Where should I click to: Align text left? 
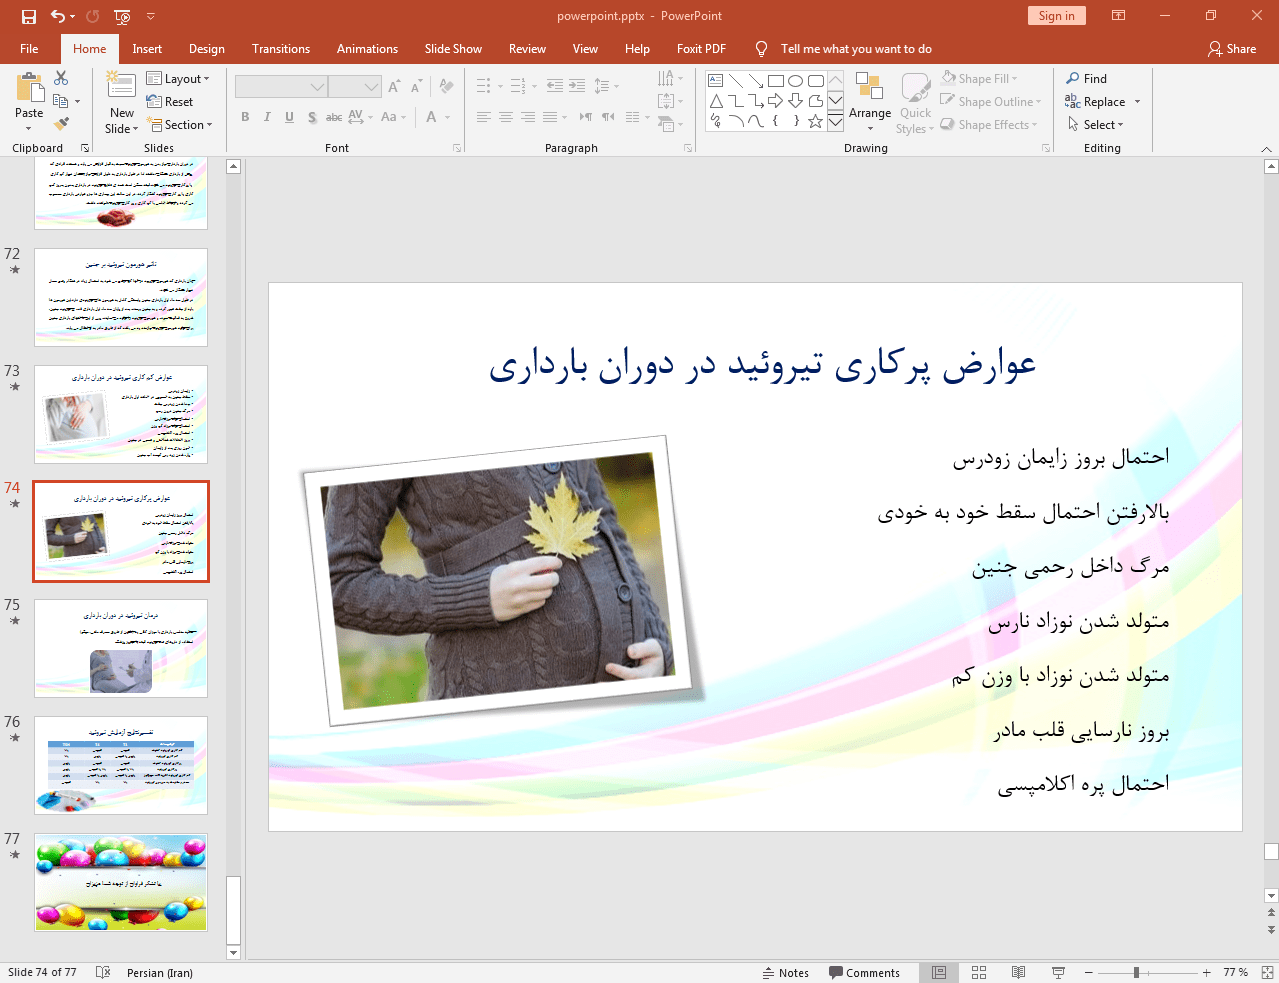[x=483, y=117]
